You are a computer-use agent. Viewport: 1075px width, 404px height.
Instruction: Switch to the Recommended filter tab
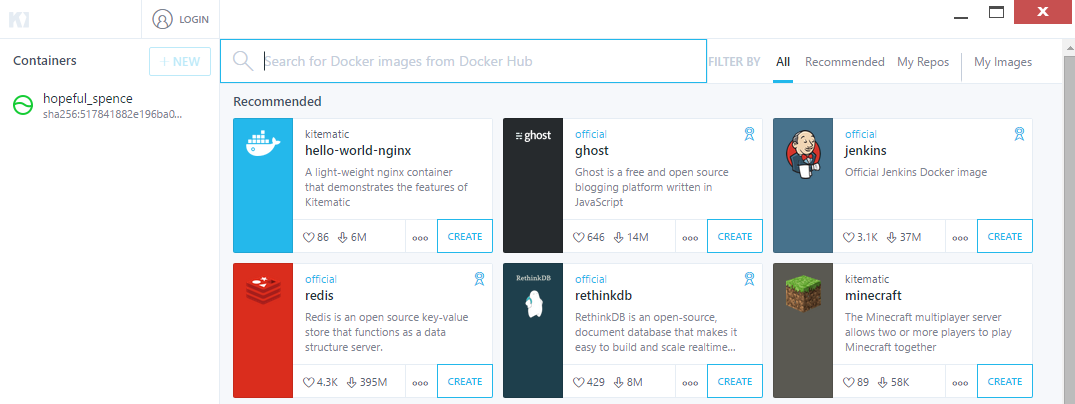[845, 62]
